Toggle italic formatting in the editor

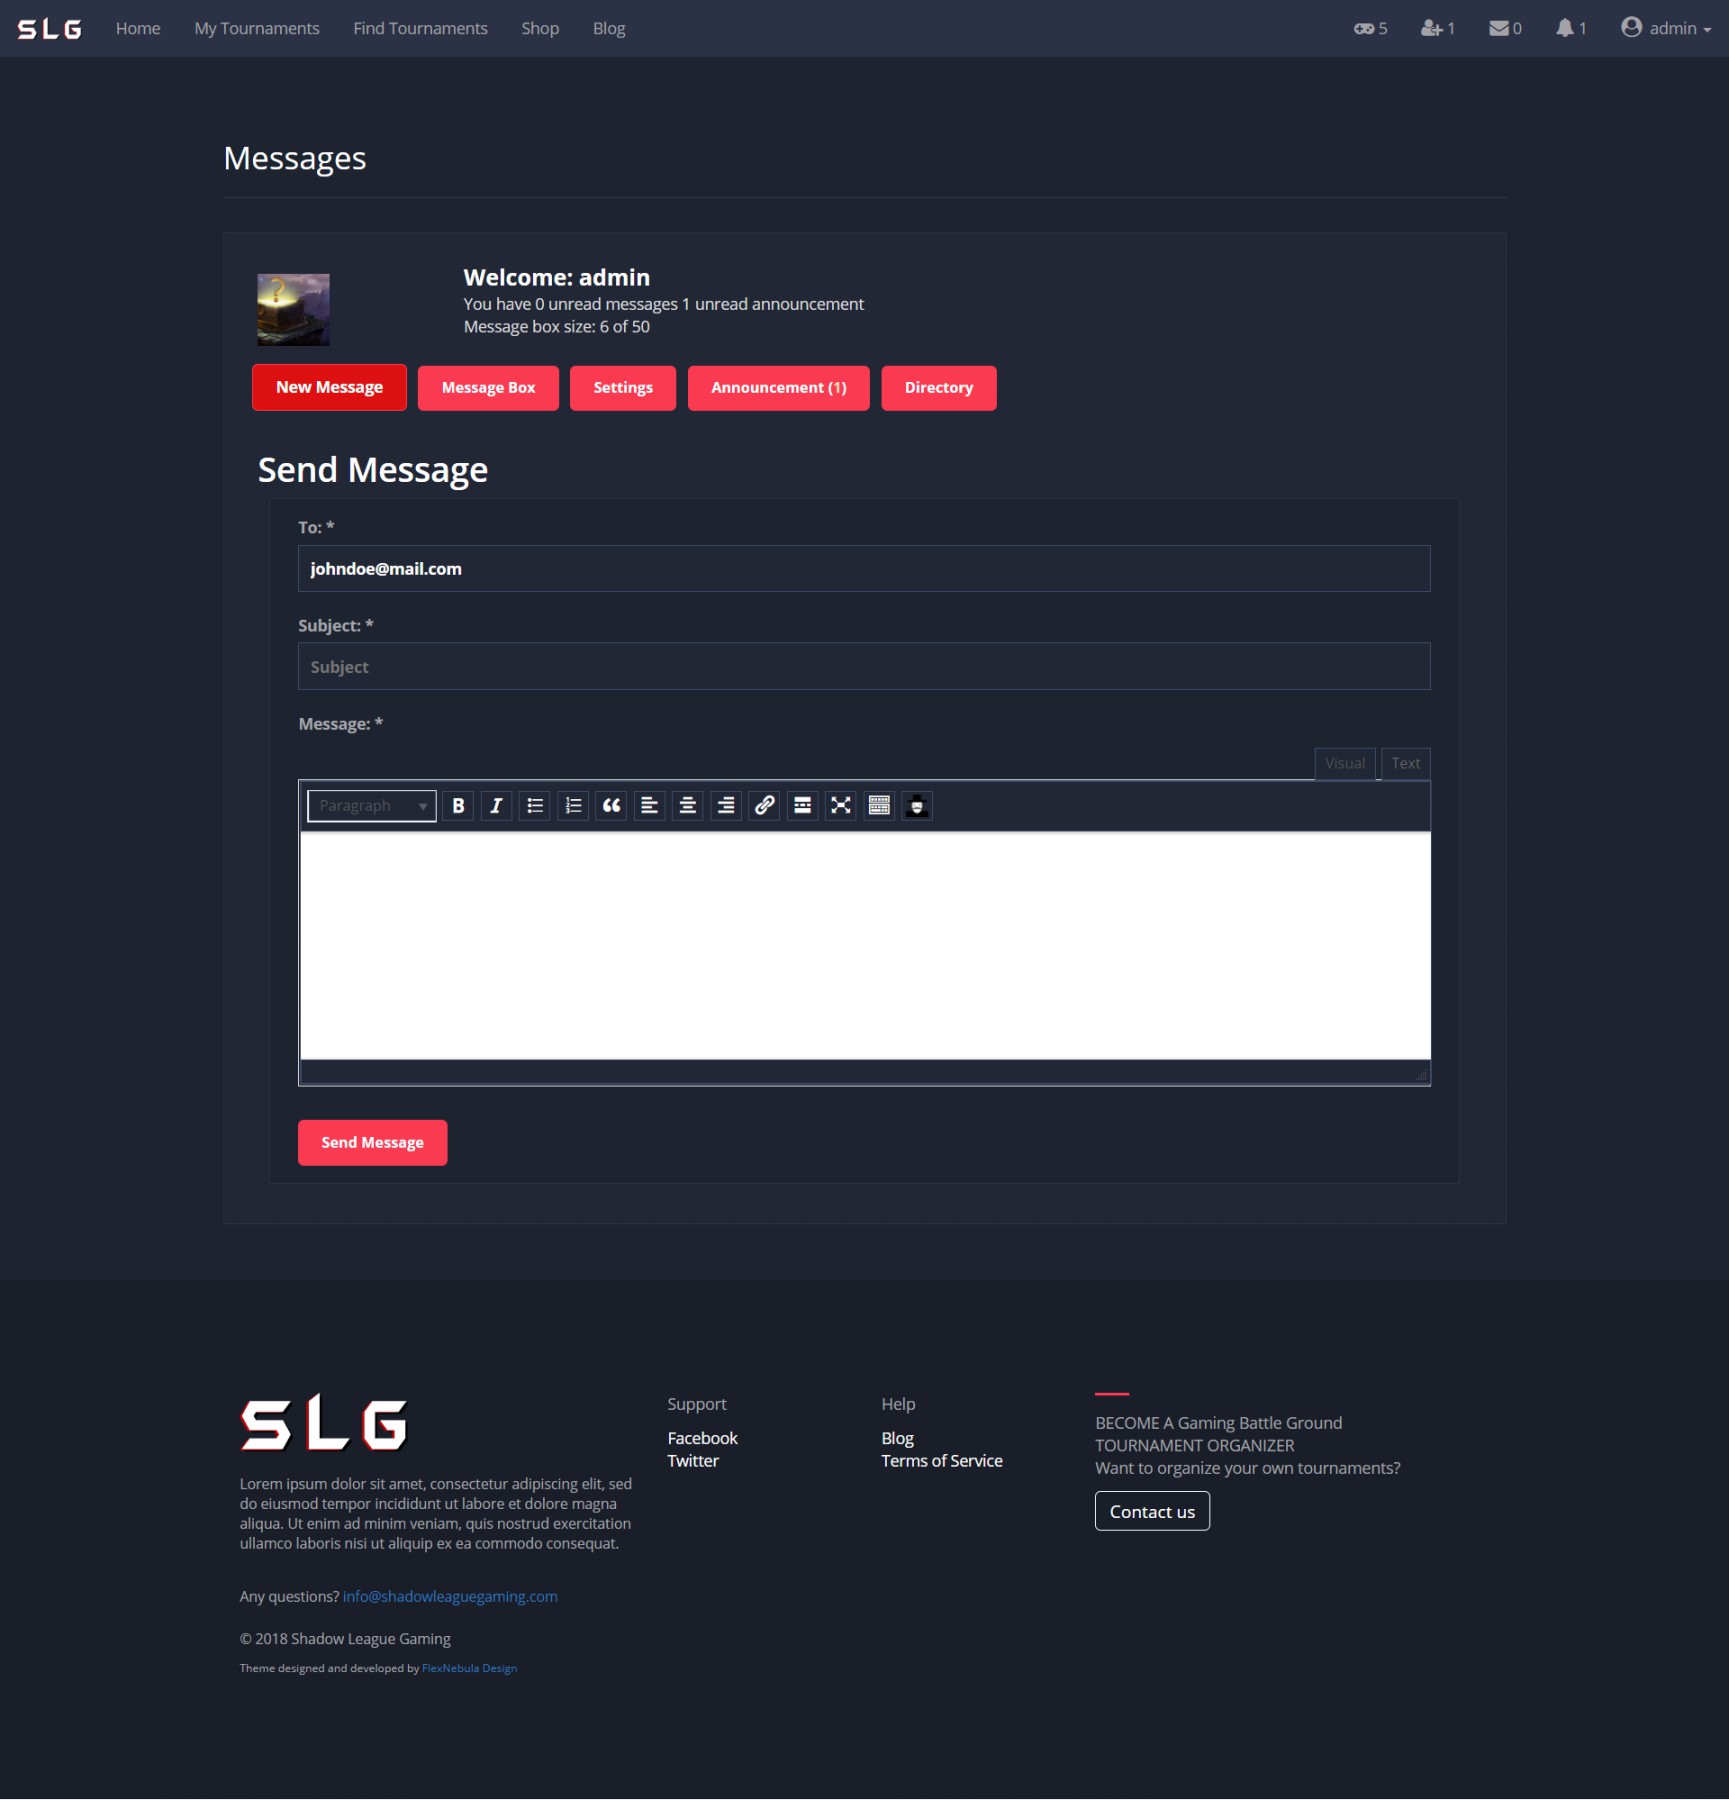(x=496, y=806)
